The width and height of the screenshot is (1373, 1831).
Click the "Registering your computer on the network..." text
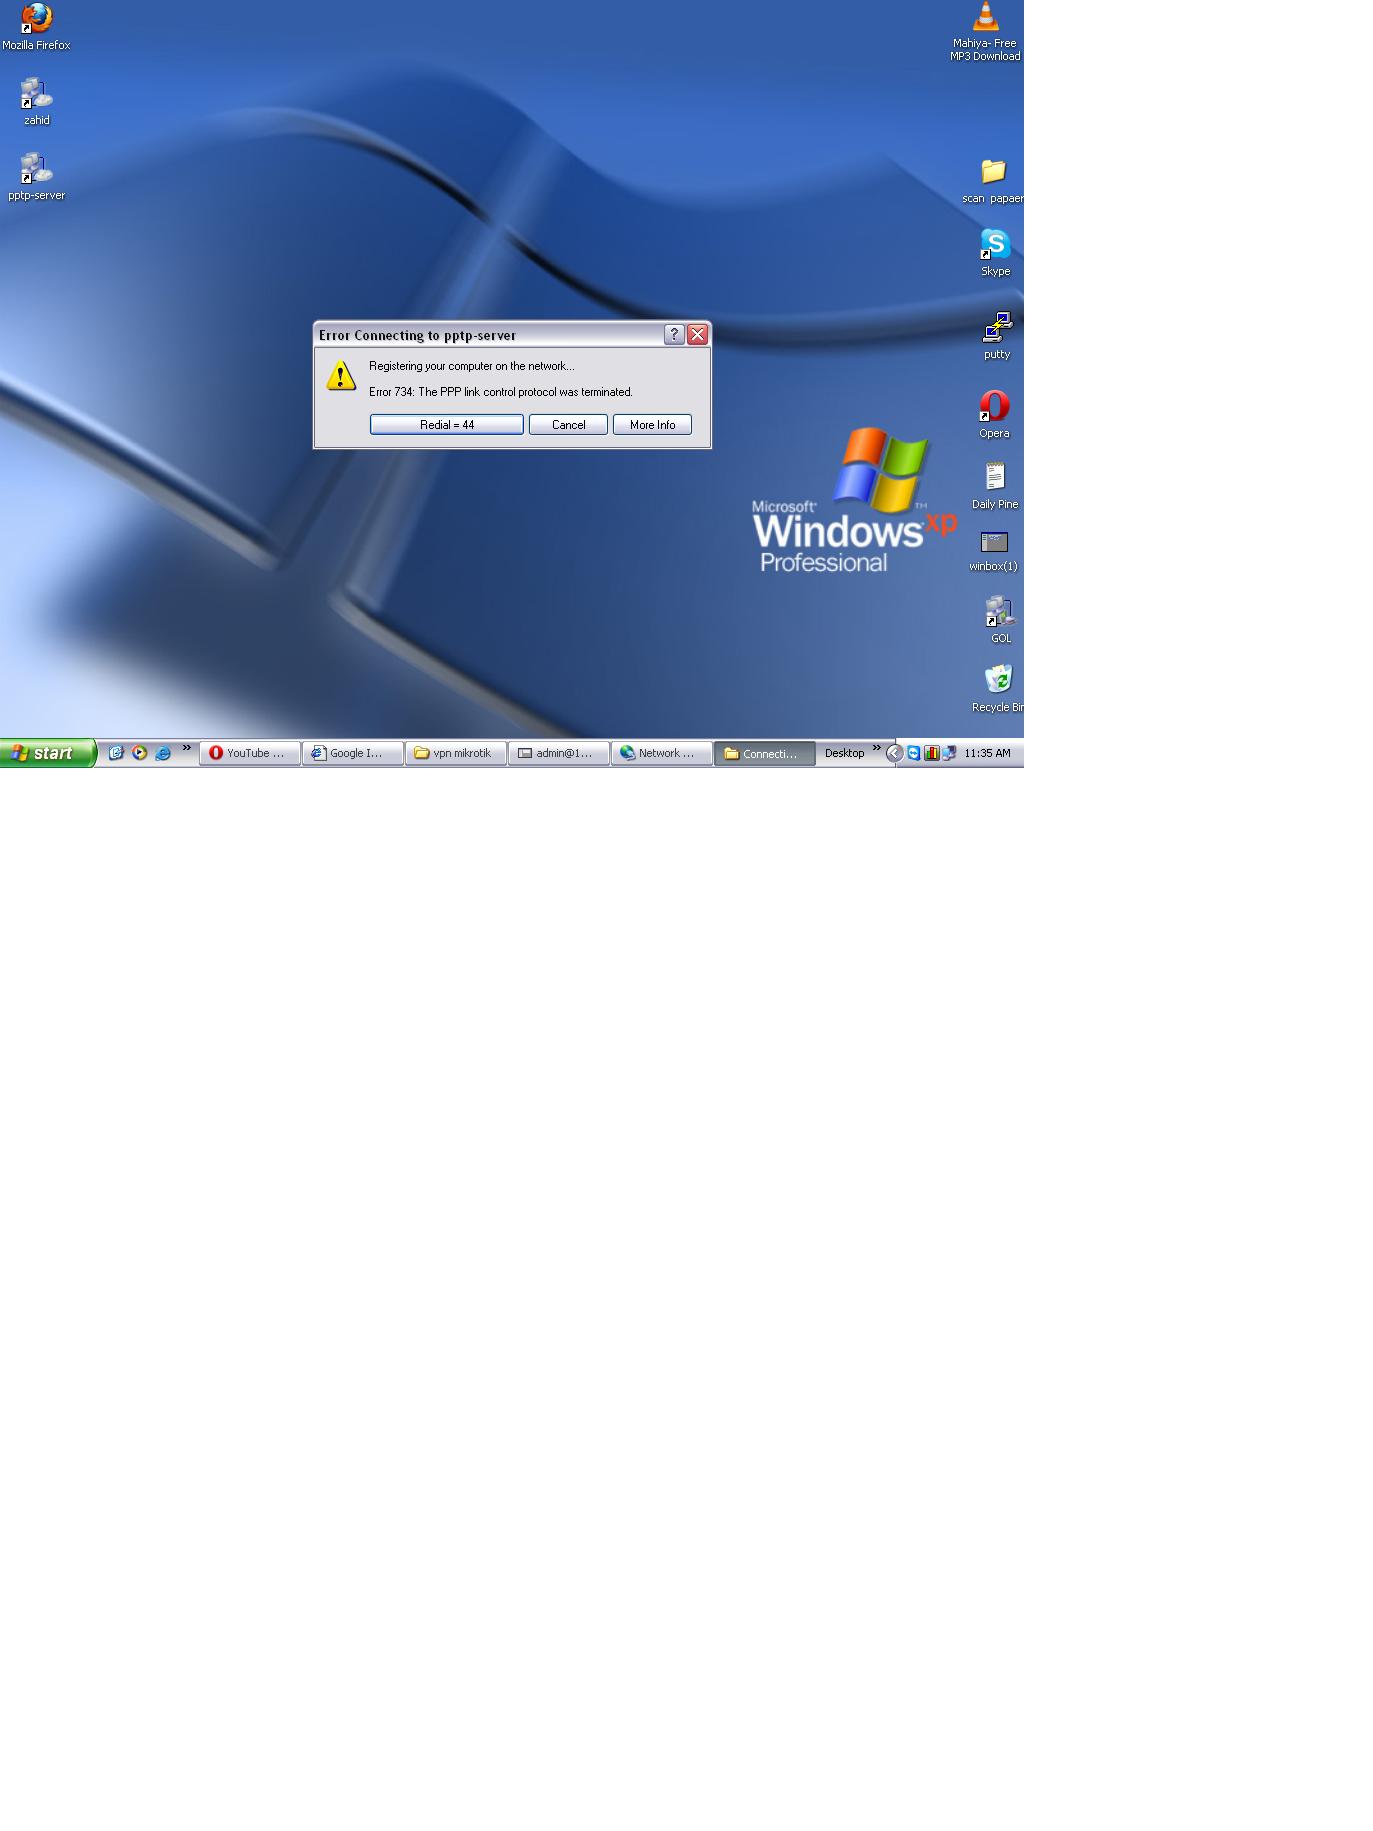472,366
